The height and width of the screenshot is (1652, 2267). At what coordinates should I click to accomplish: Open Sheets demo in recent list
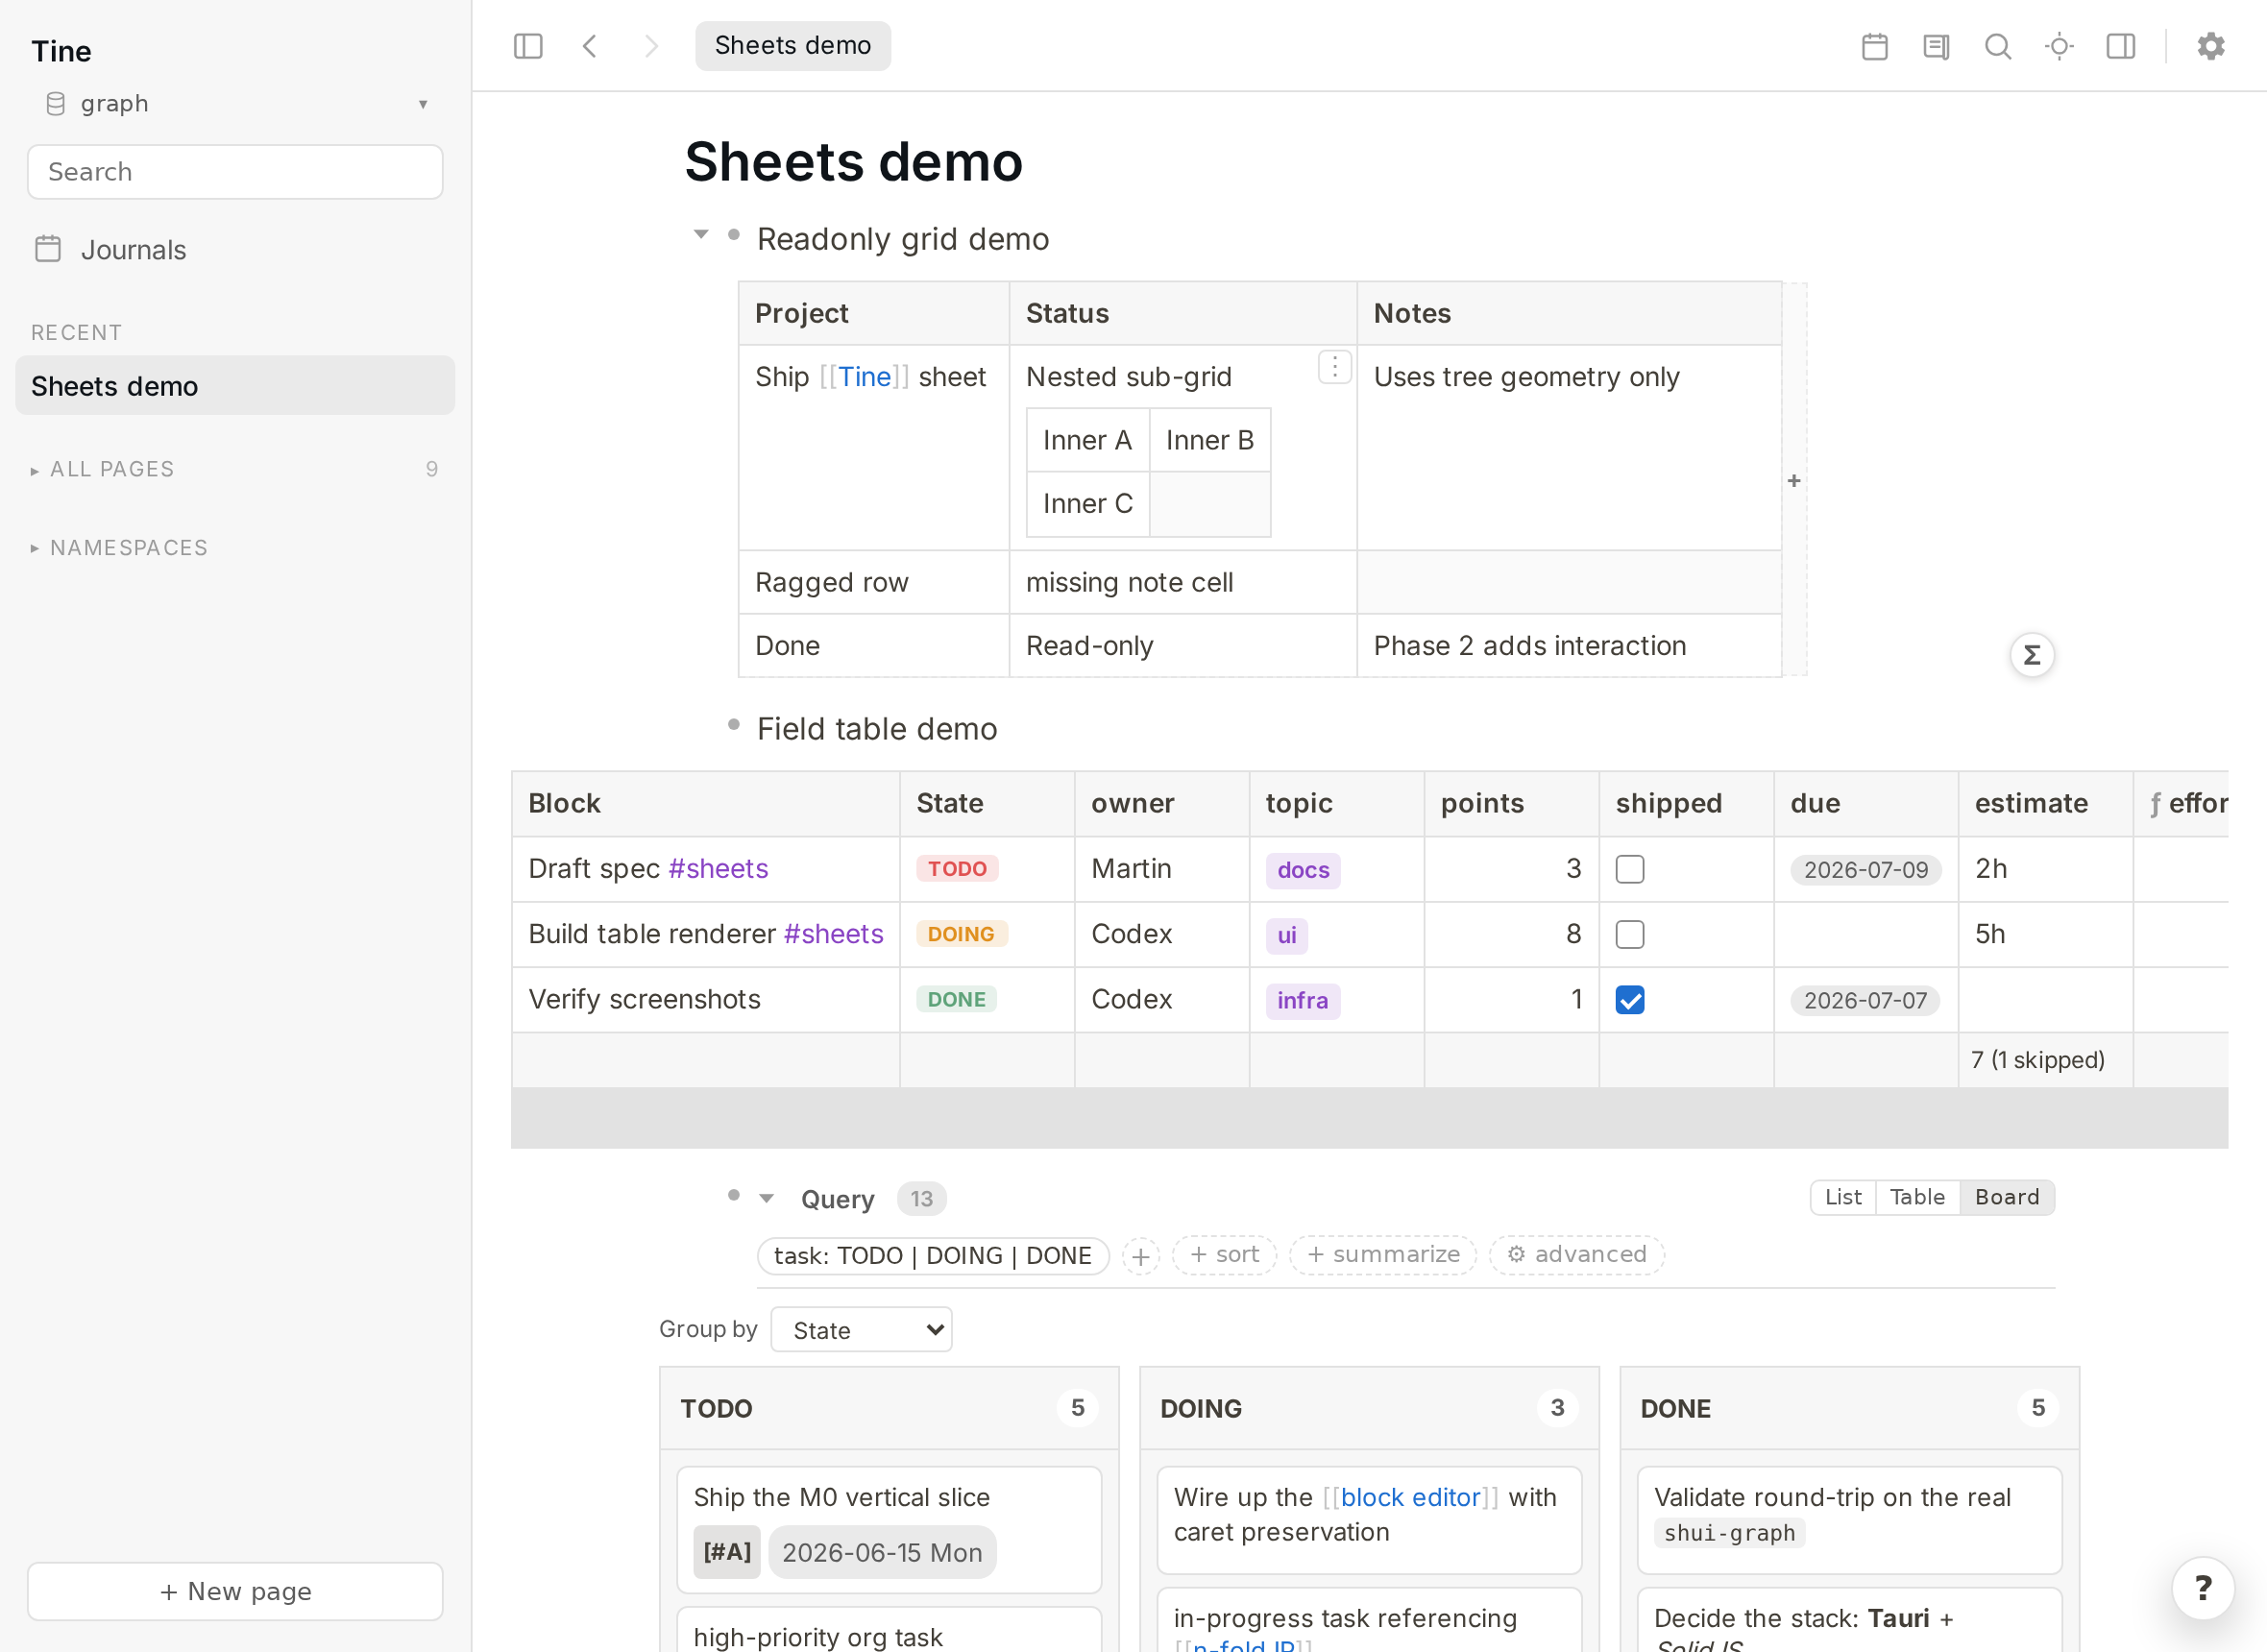(x=235, y=386)
